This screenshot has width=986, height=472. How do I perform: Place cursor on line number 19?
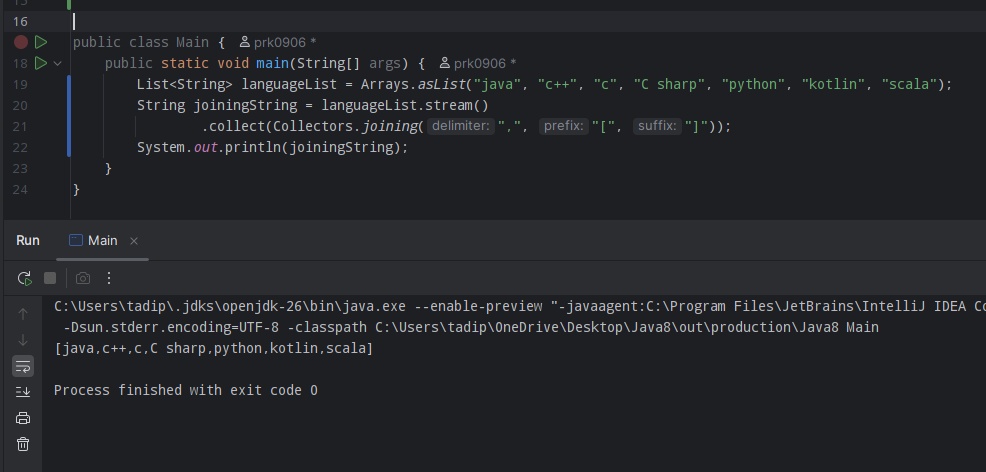(x=20, y=84)
